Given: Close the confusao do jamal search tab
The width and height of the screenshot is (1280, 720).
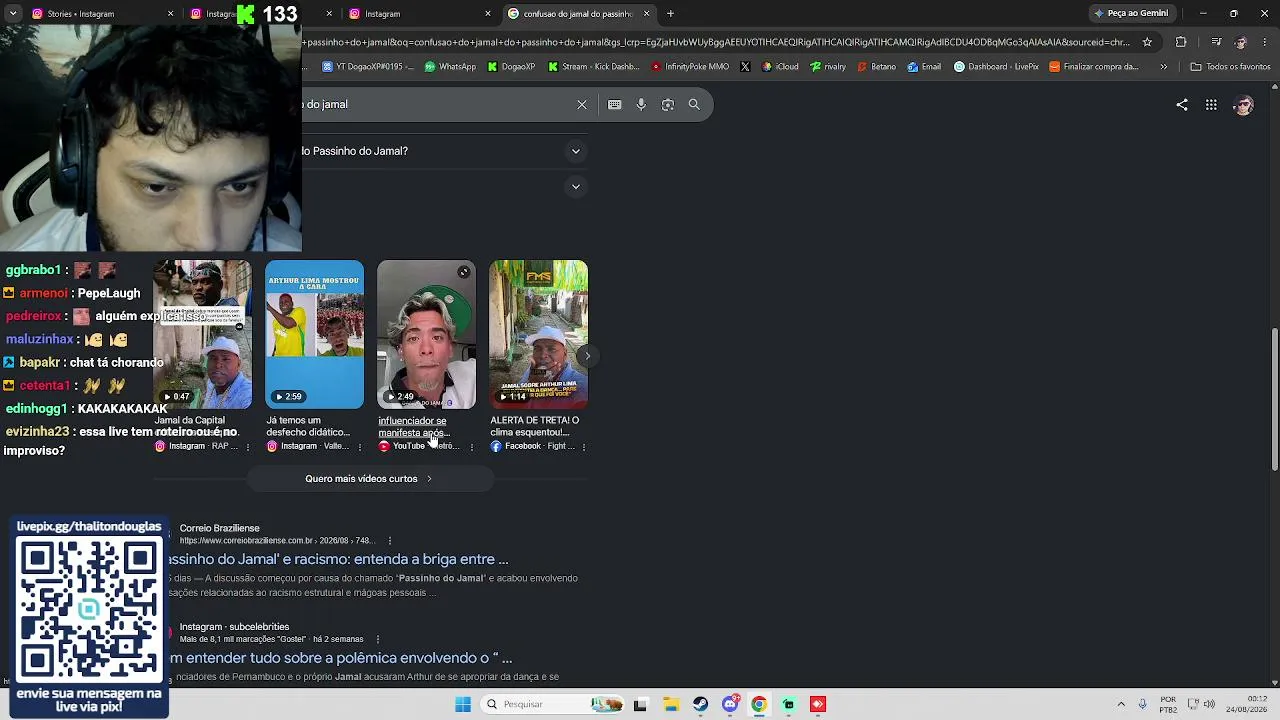Looking at the screenshot, I should pos(646,14).
